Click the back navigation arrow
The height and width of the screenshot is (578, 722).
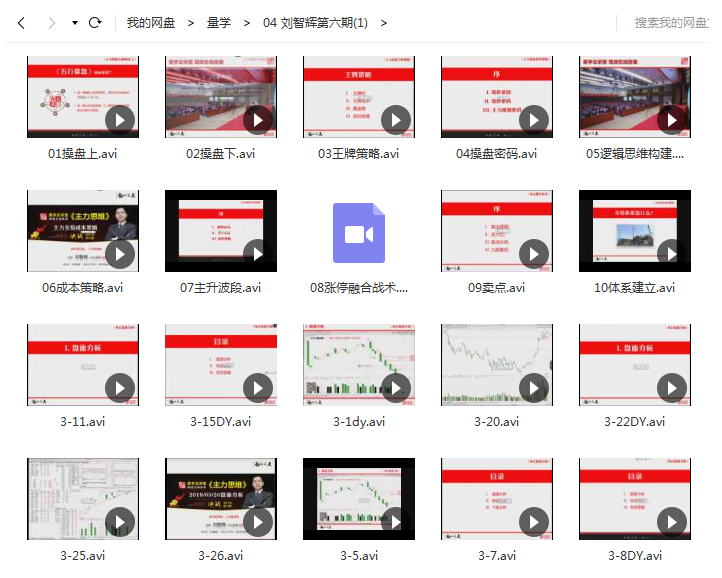pos(21,22)
